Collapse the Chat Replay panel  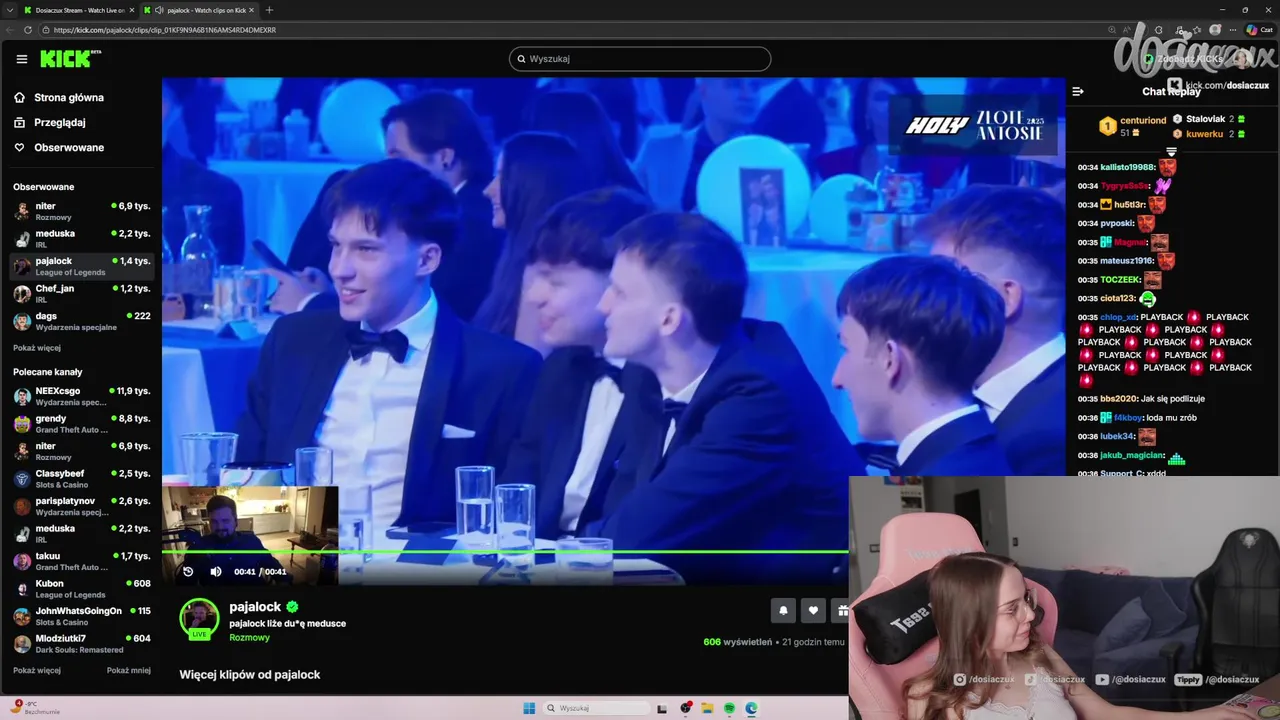coord(1078,91)
